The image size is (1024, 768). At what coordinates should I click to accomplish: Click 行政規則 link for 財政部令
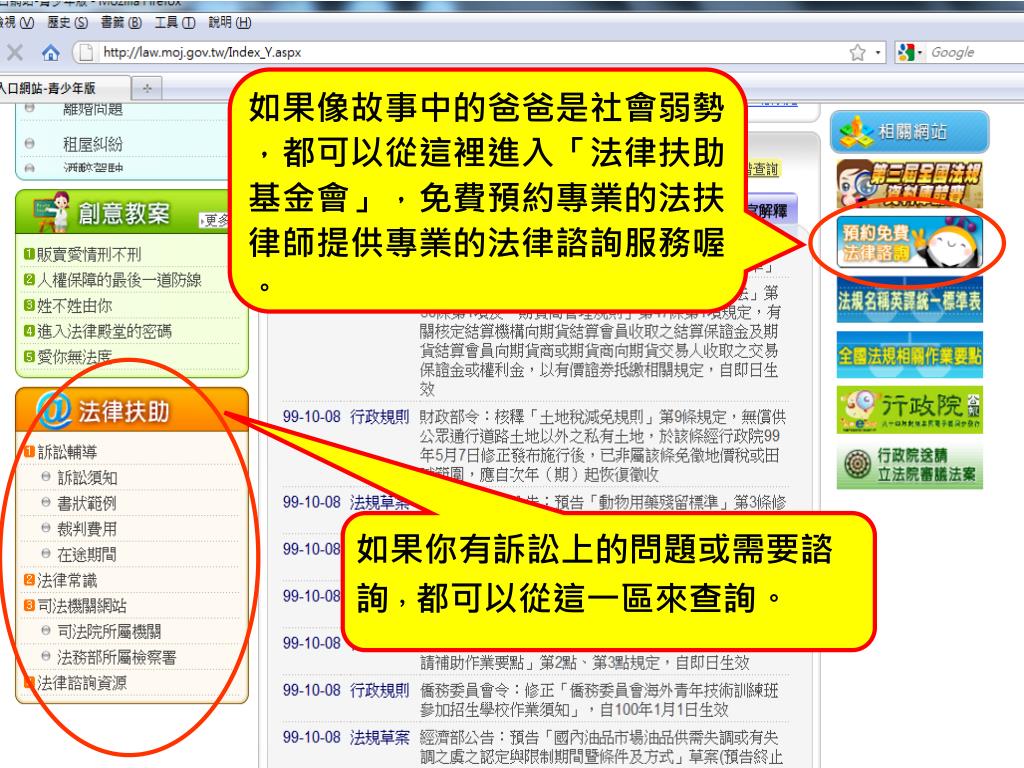click(379, 417)
